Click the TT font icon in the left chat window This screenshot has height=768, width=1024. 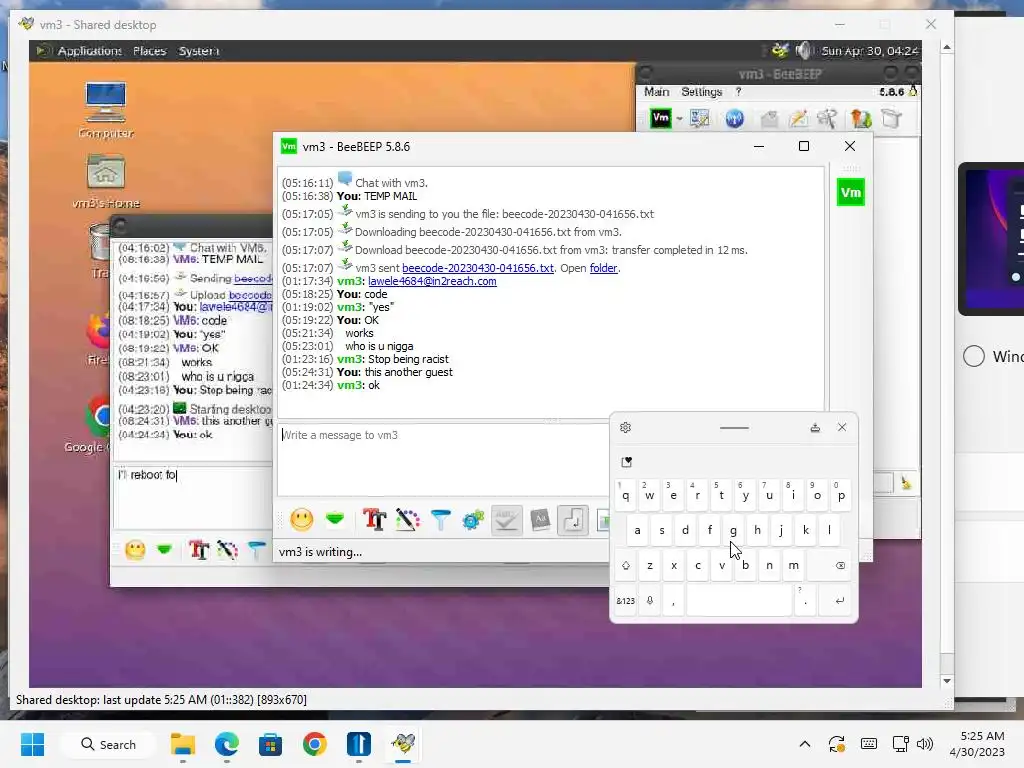click(199, 550)
